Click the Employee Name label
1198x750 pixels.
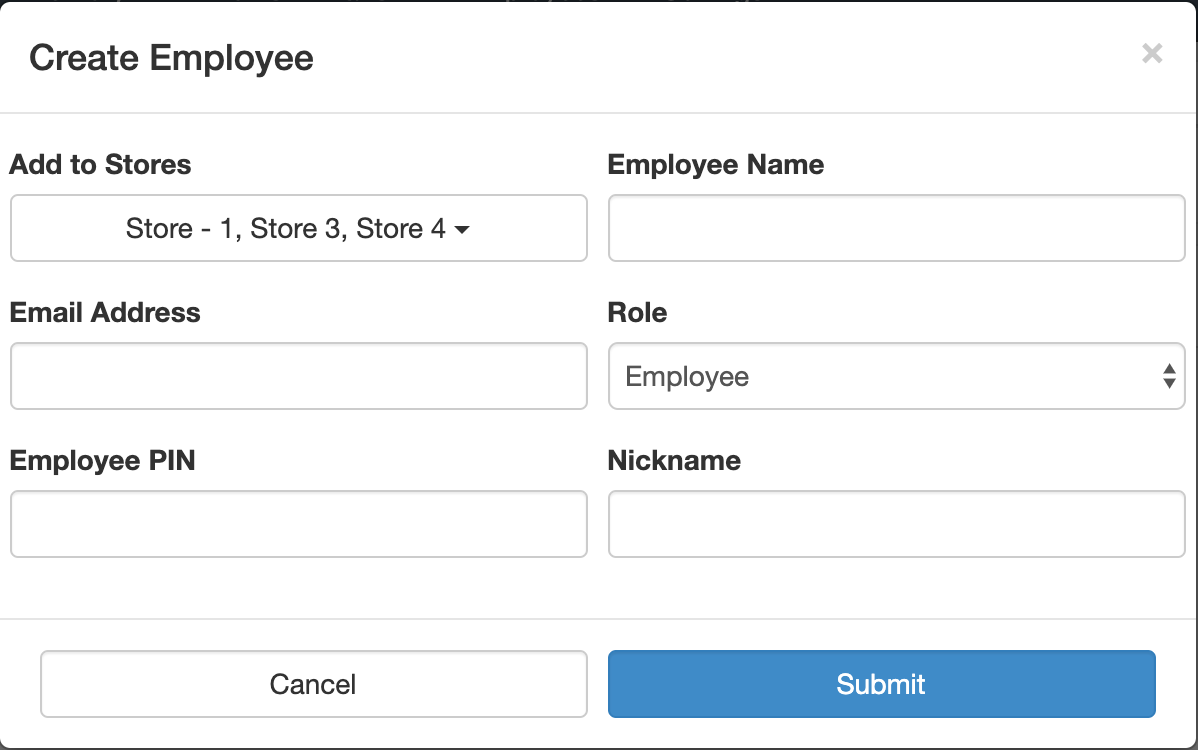715,164
